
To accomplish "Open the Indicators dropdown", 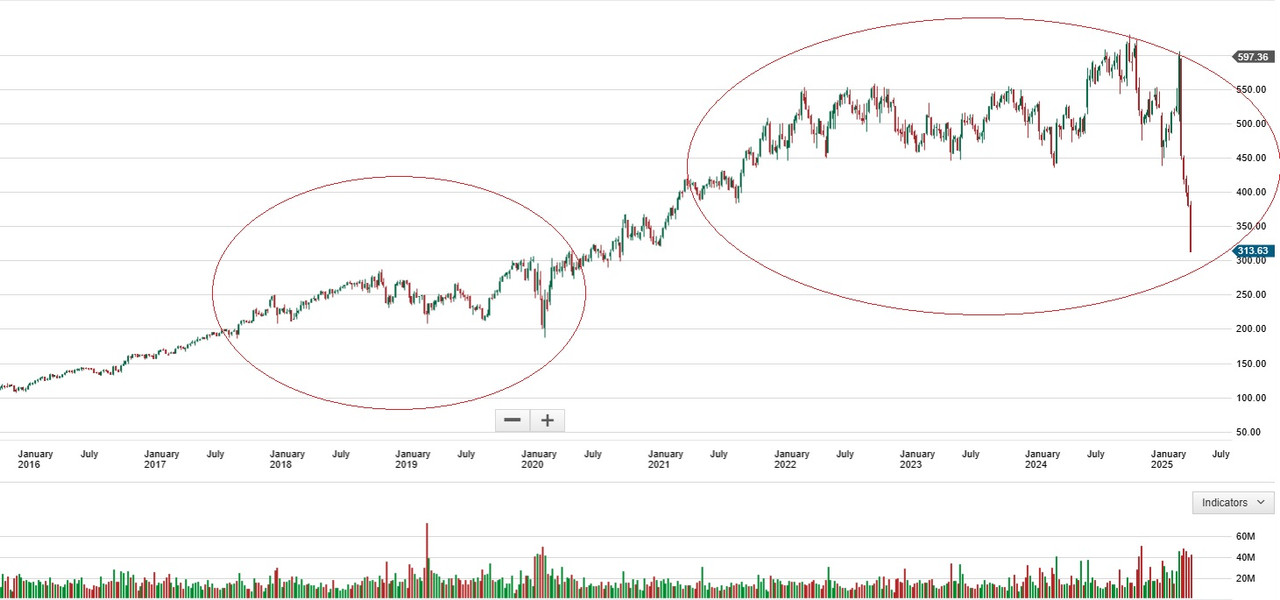I will [x=1233, y=502].
